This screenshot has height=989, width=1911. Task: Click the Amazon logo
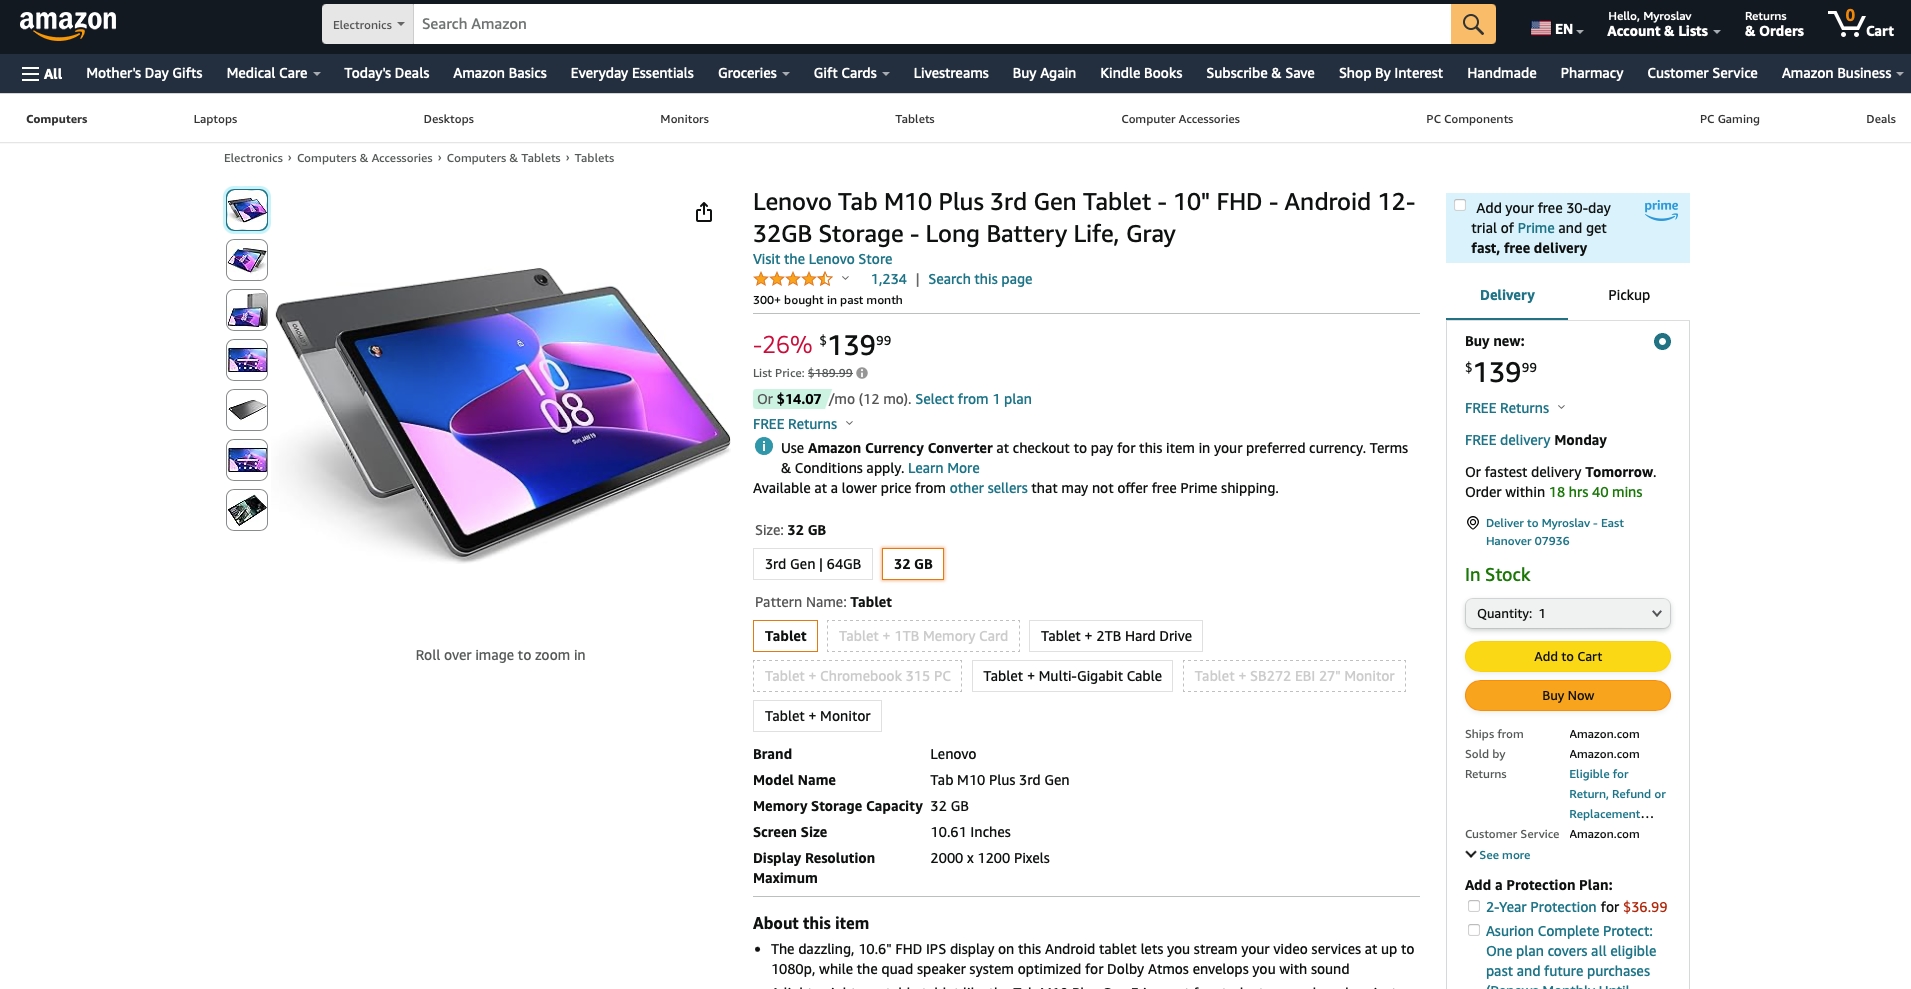click(68, 24)
